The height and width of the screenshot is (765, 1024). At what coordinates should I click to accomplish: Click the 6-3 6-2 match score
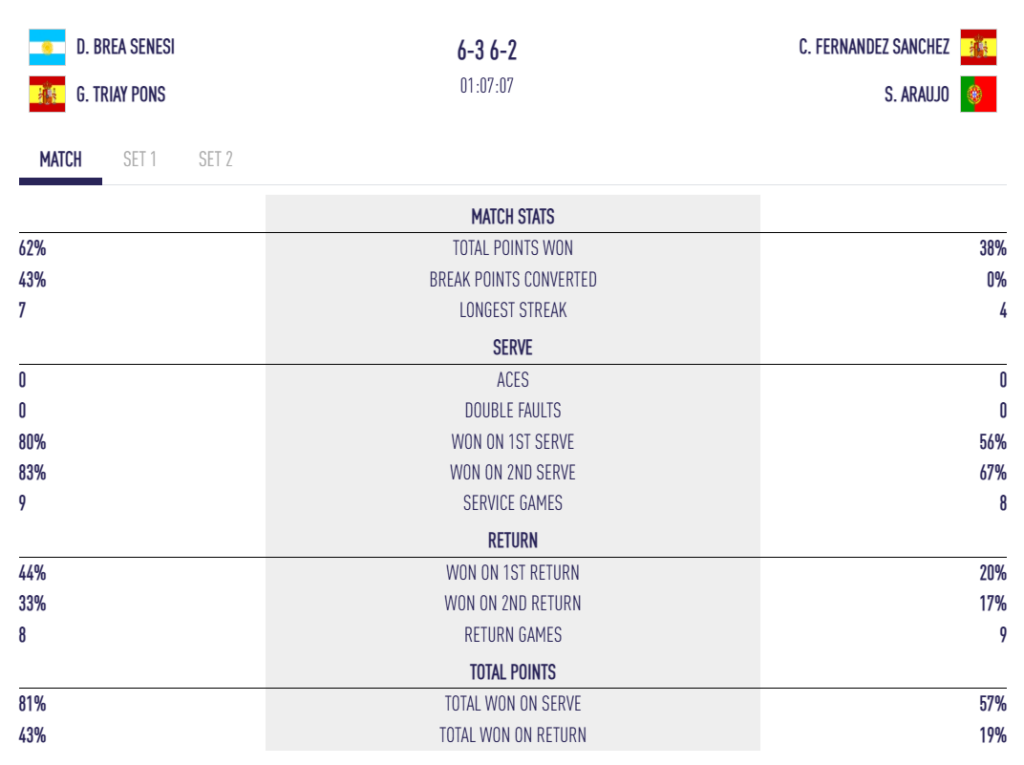[487, 50]
